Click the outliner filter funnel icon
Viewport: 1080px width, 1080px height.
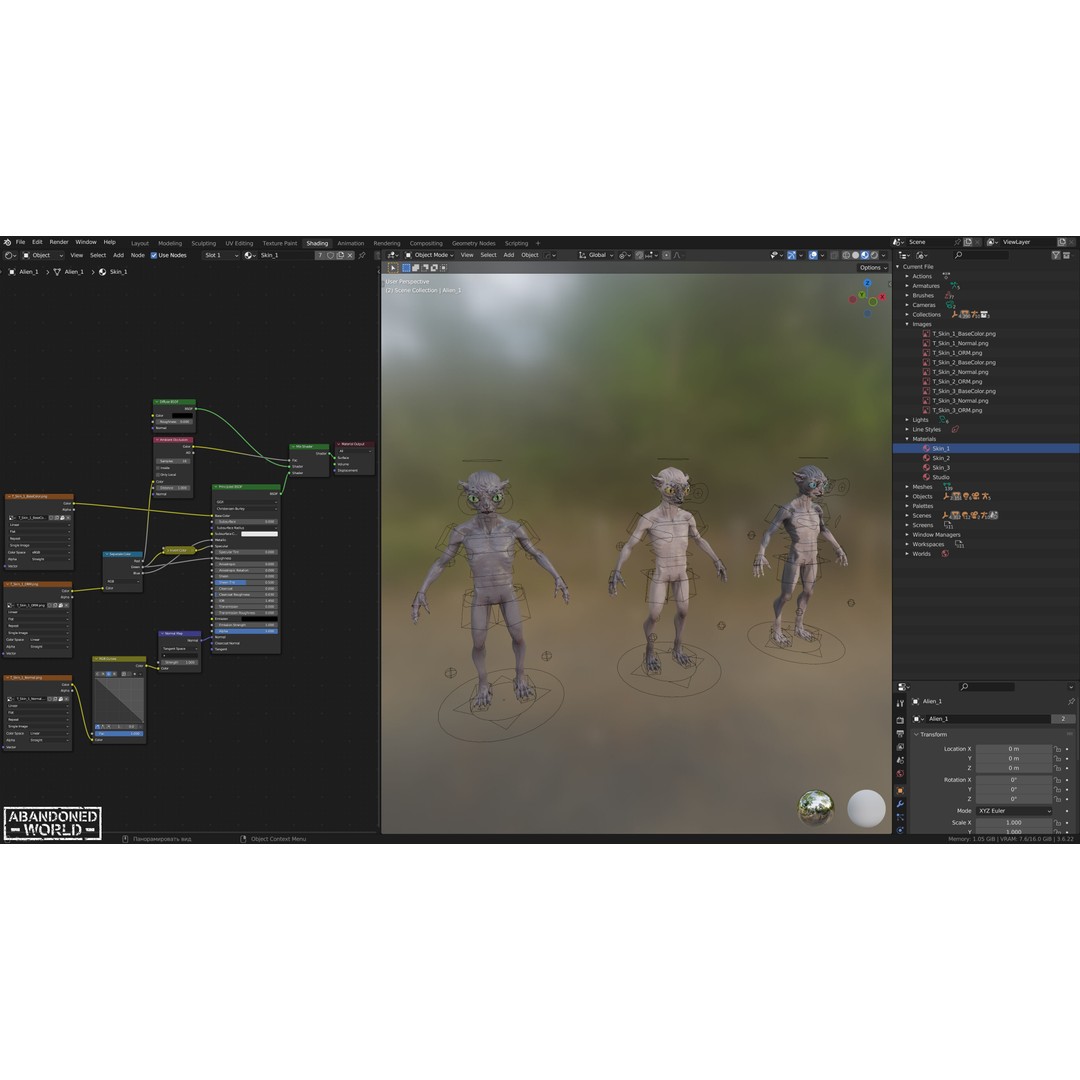[1056, 255]
